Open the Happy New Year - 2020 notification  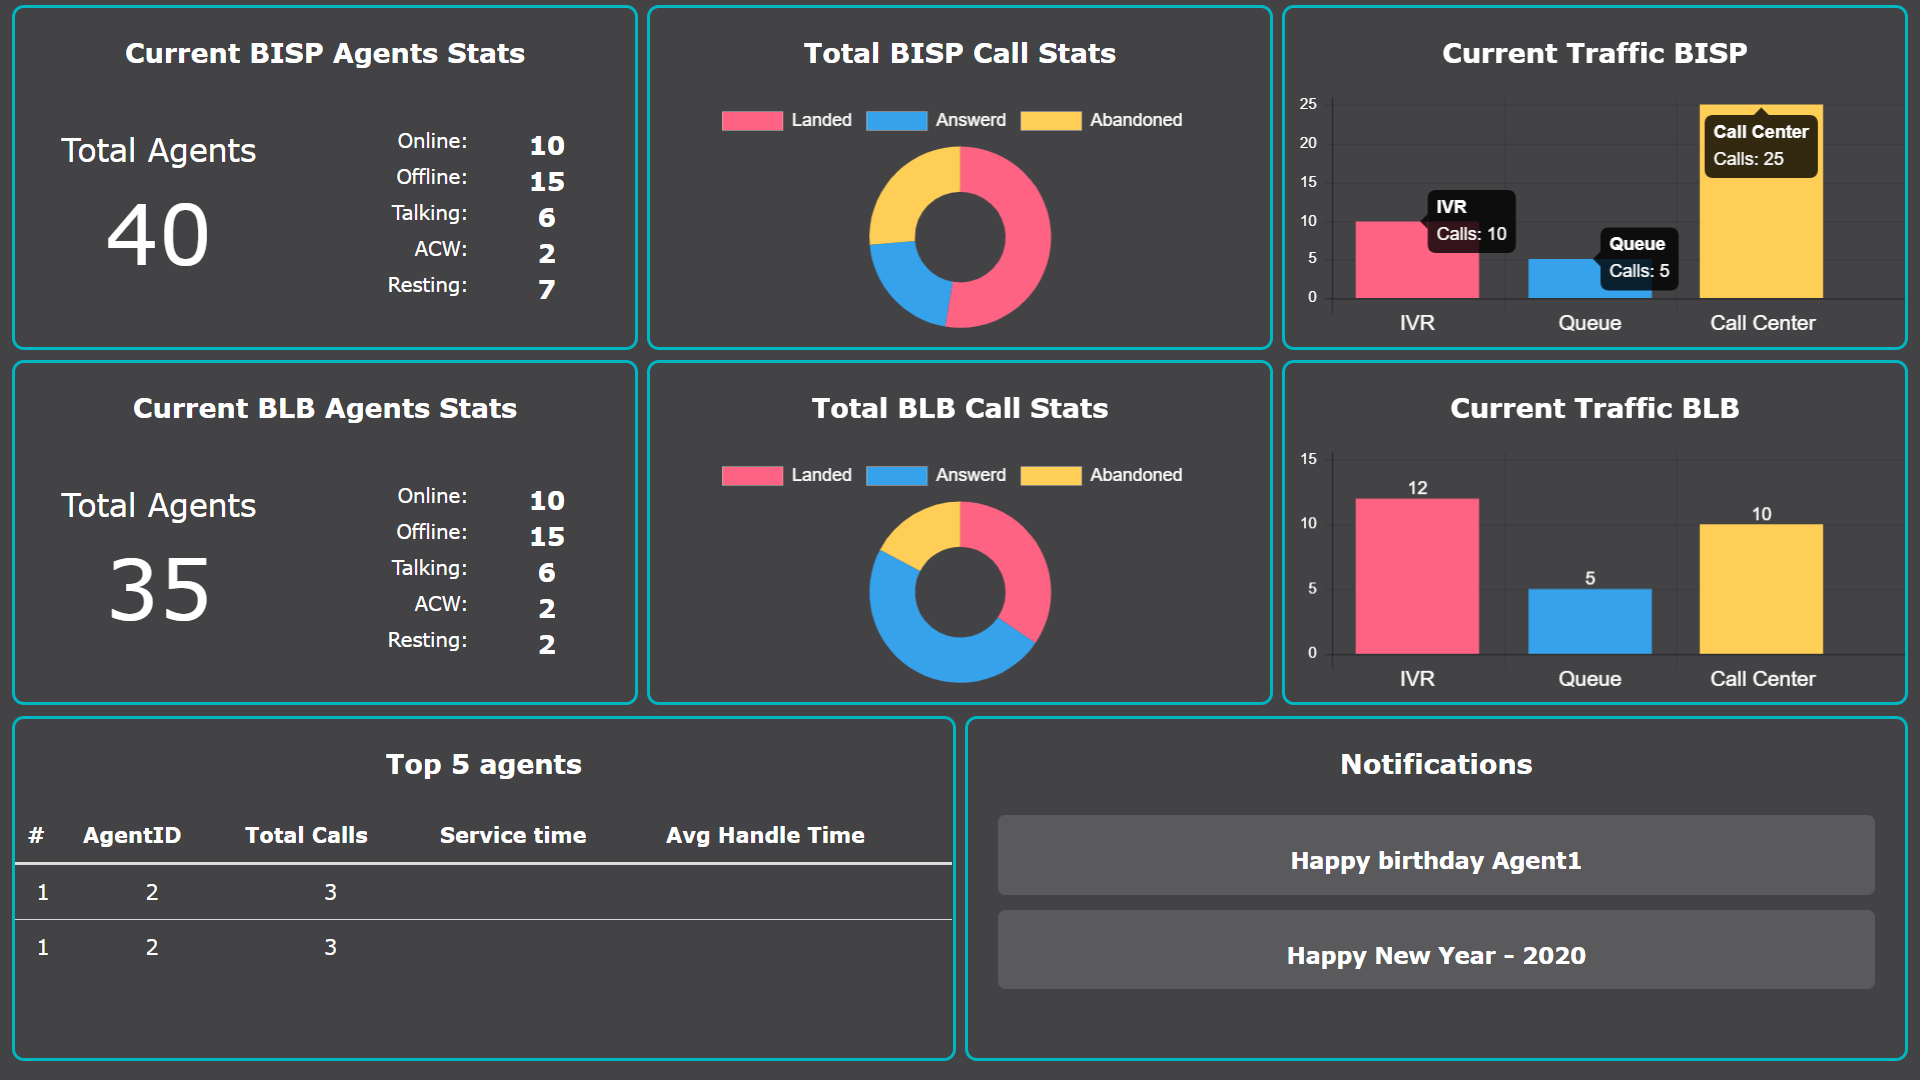point(1436,950)
